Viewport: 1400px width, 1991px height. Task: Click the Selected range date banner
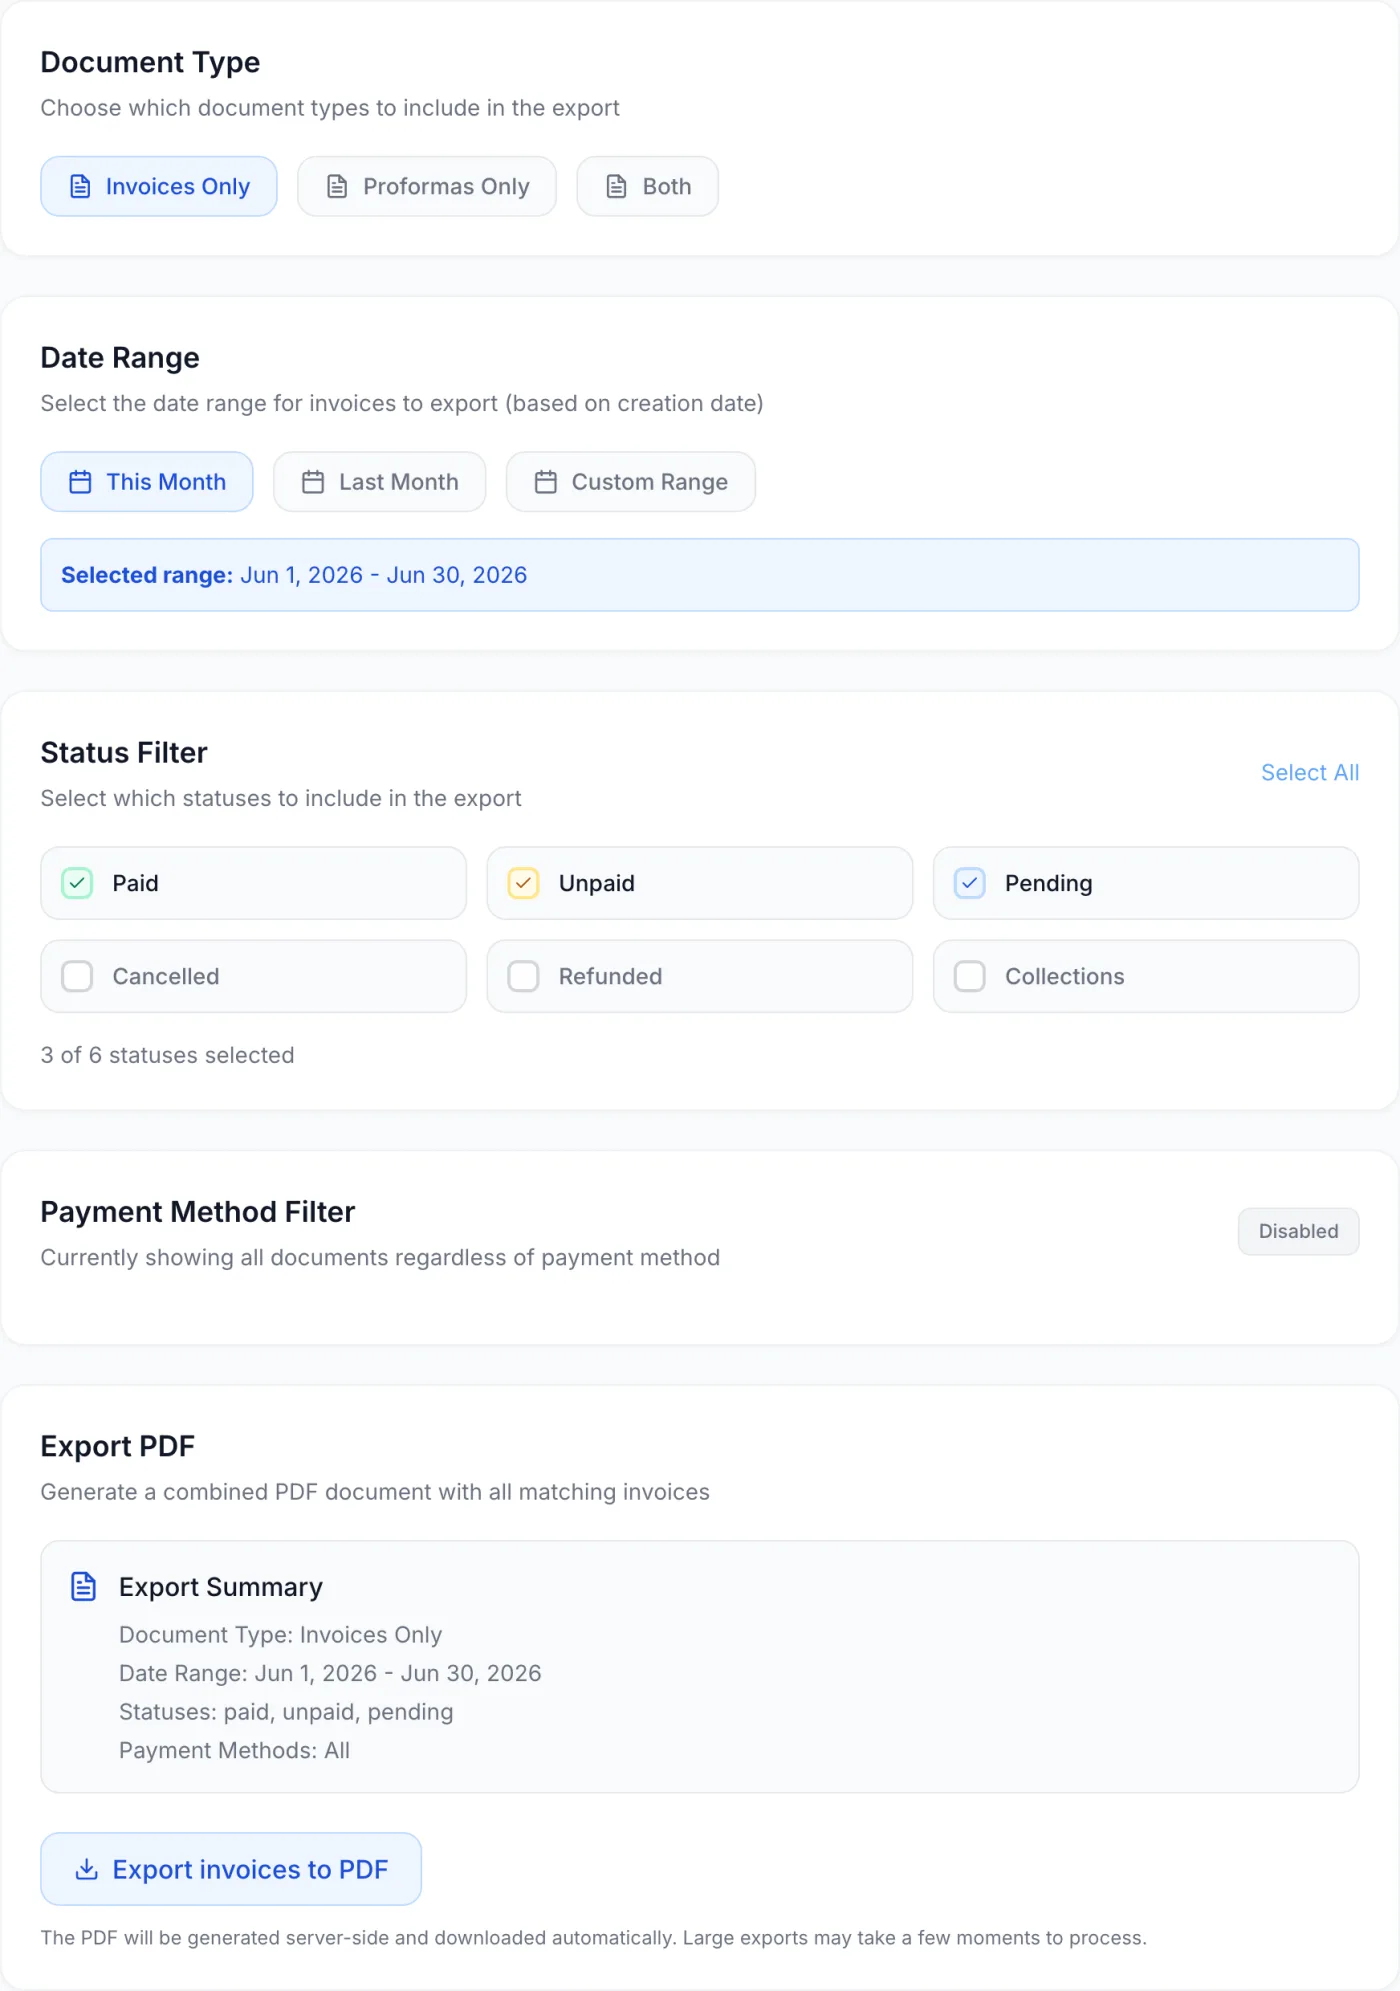[700, 575]
